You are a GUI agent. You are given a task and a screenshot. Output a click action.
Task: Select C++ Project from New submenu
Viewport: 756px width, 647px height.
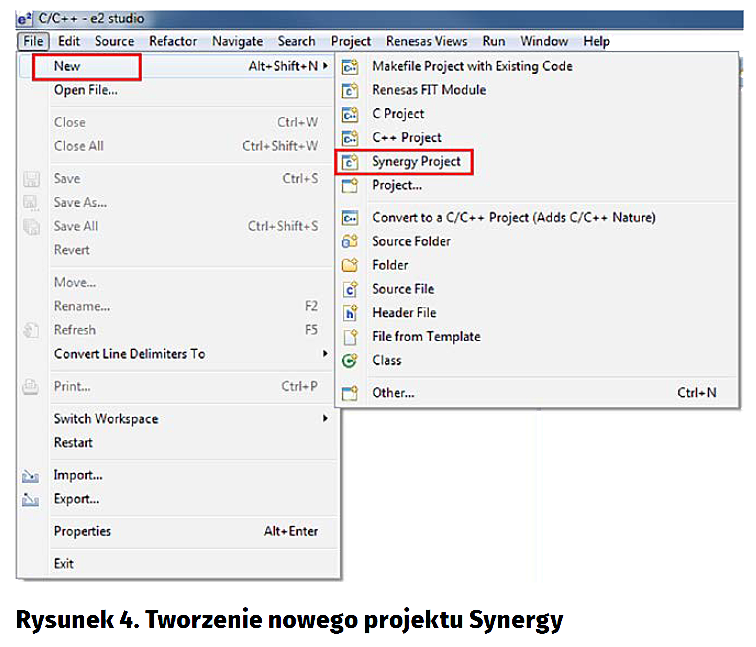click(x=407, y=138)
